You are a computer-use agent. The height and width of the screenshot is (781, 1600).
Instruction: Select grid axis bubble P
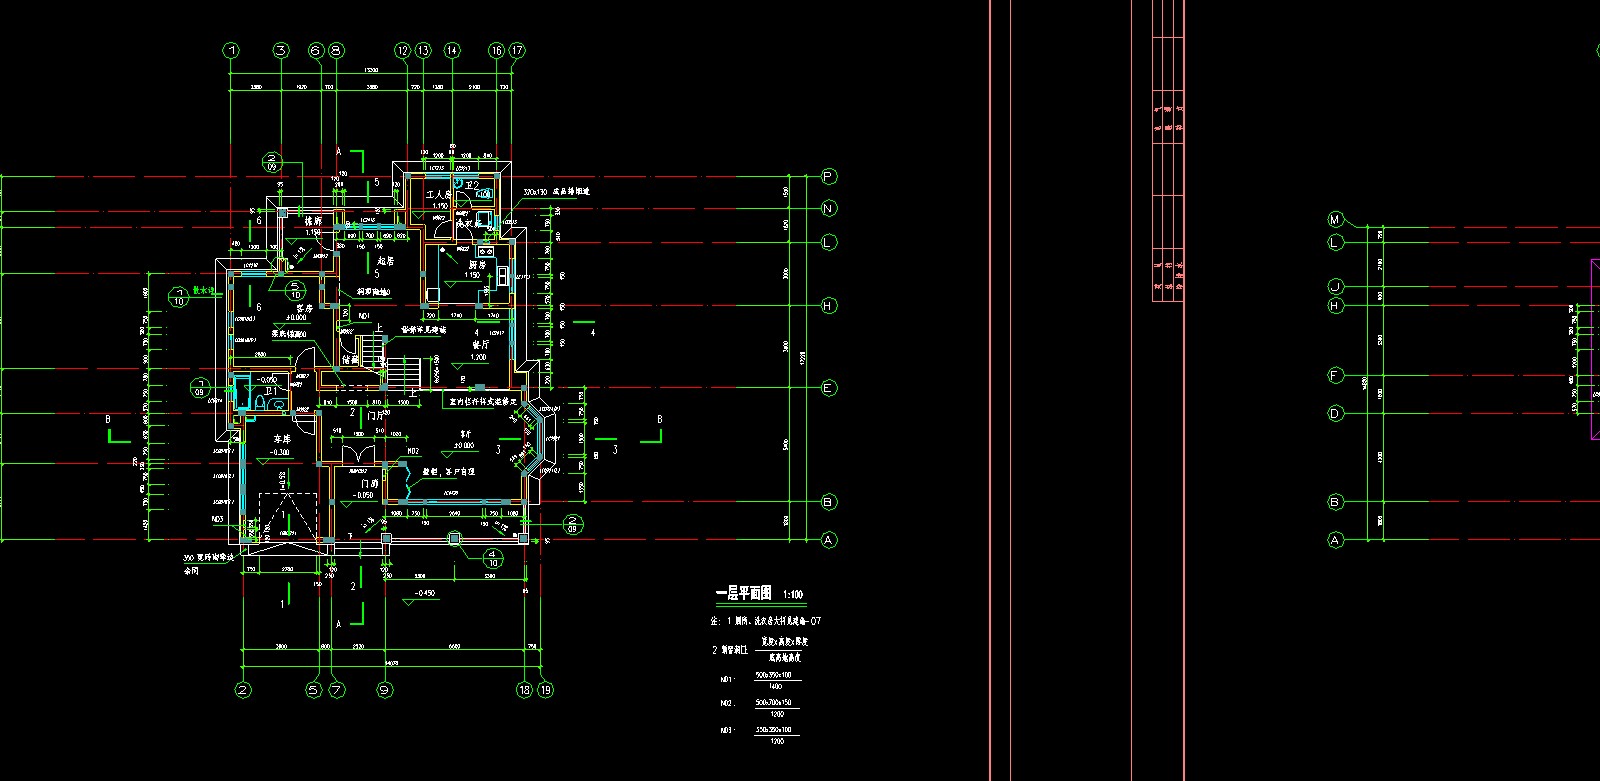828,176
